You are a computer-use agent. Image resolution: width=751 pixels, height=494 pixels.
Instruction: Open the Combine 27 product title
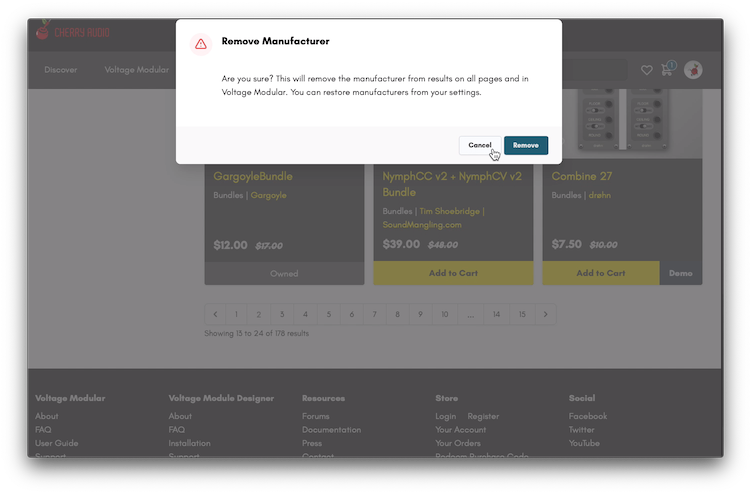pyautogui.click(x=581, y=176)
